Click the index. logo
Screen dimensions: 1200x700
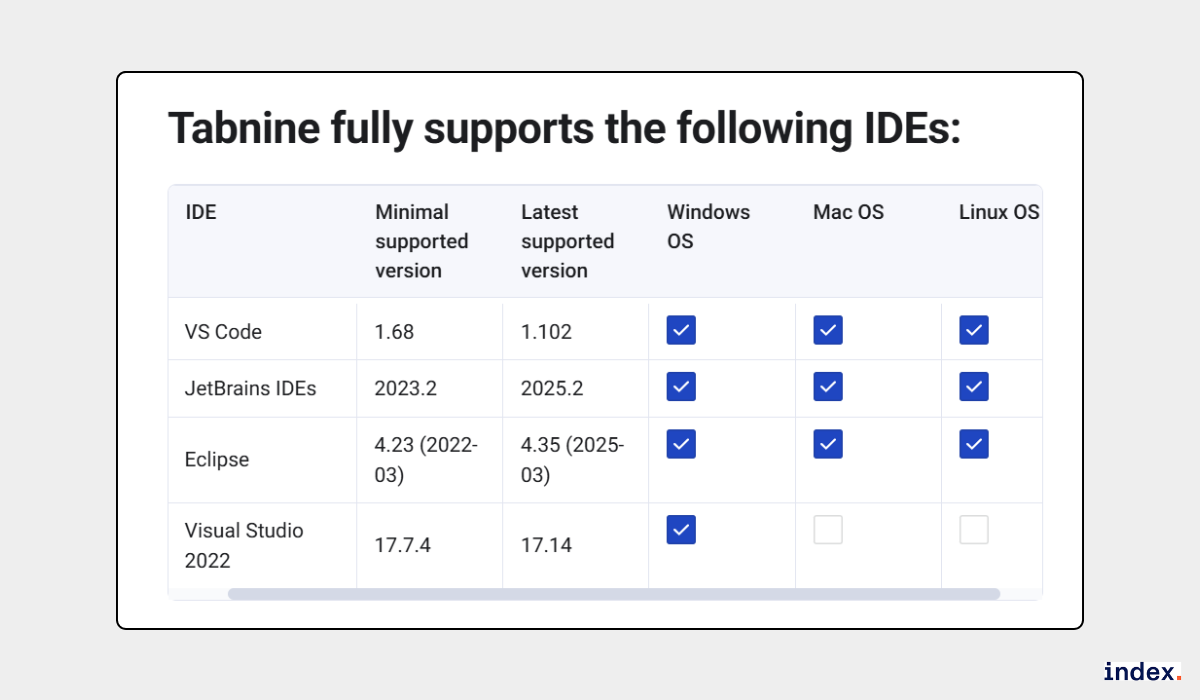point(1142,672)
